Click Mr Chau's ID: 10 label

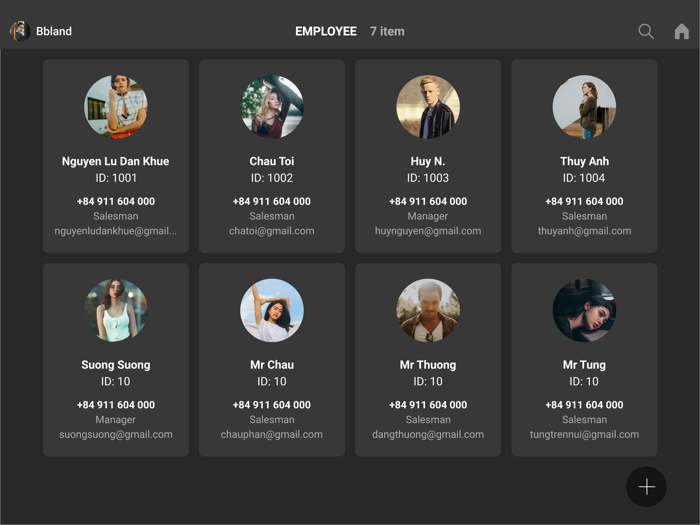[x=272, y=381]
